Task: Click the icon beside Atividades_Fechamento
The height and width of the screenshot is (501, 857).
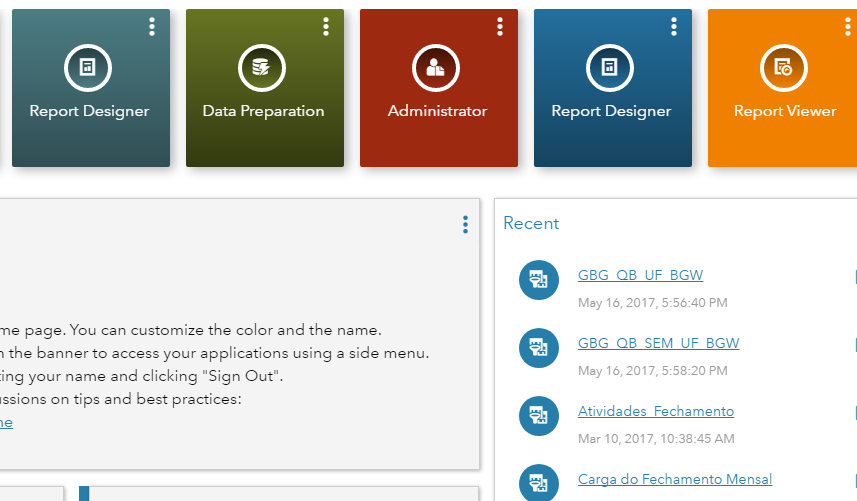Action: [x=539, y=415]
